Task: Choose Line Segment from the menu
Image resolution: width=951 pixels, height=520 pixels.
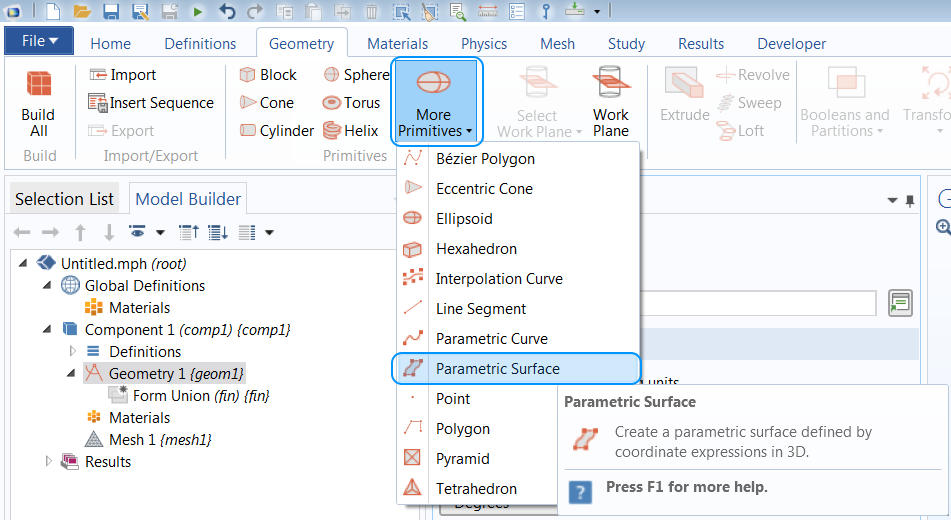Action: (x=518, y=309)
